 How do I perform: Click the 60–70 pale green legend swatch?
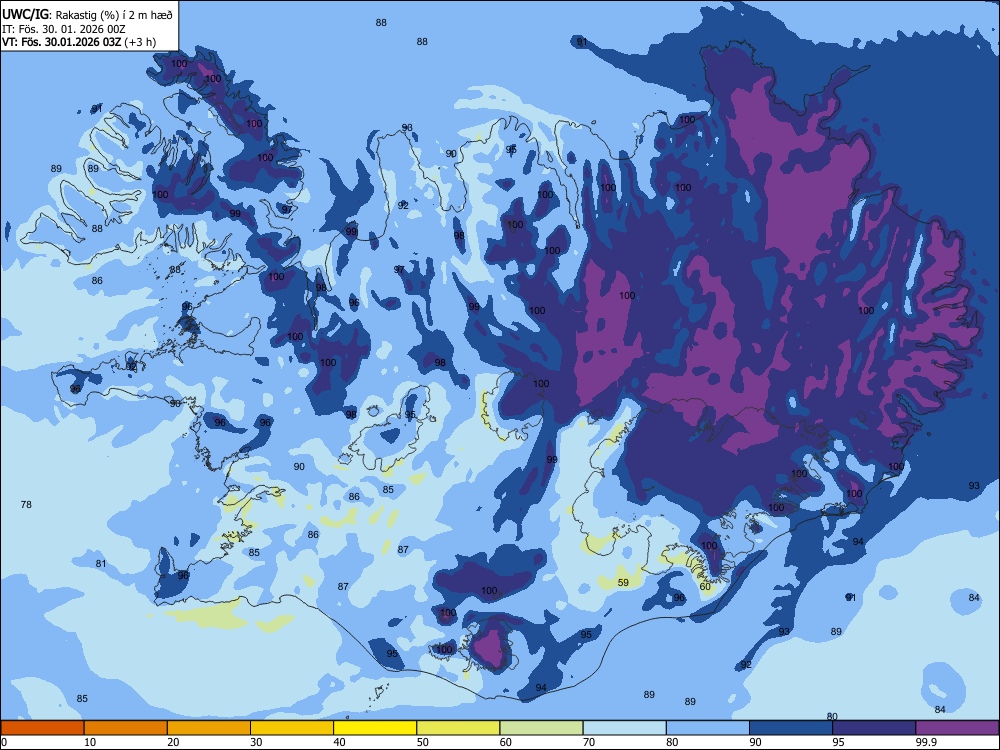click(x=541, y=728)
